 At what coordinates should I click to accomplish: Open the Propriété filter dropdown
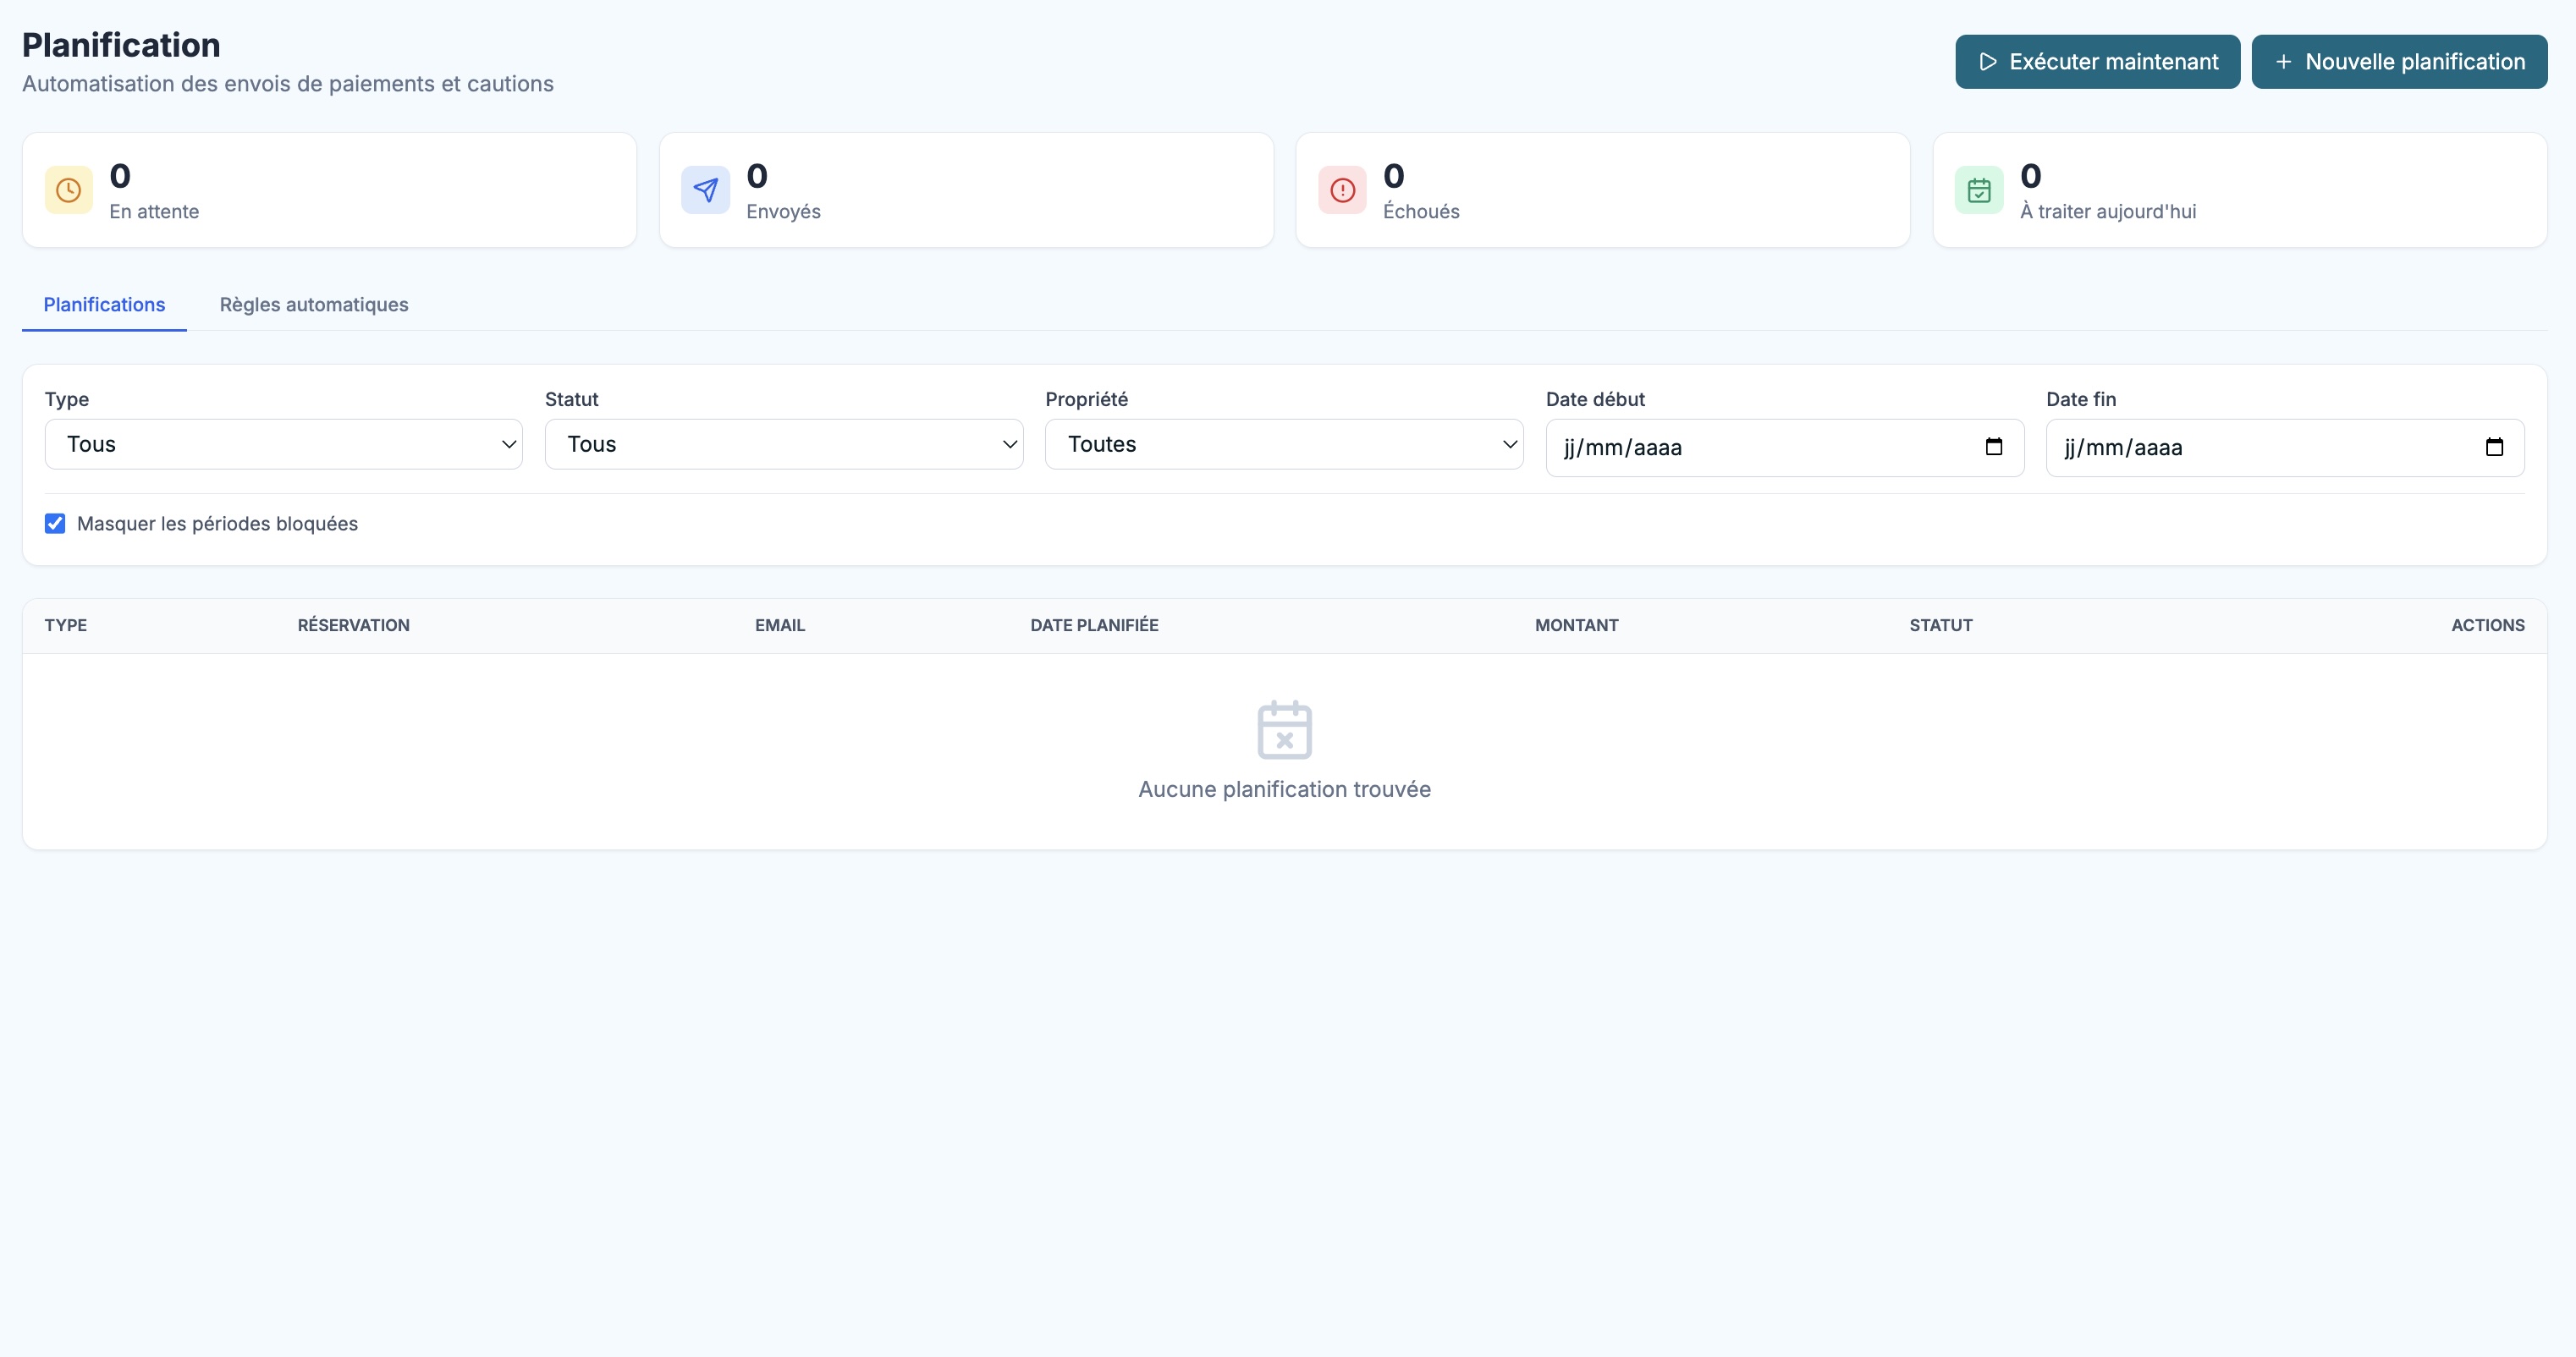[1284, 444]
